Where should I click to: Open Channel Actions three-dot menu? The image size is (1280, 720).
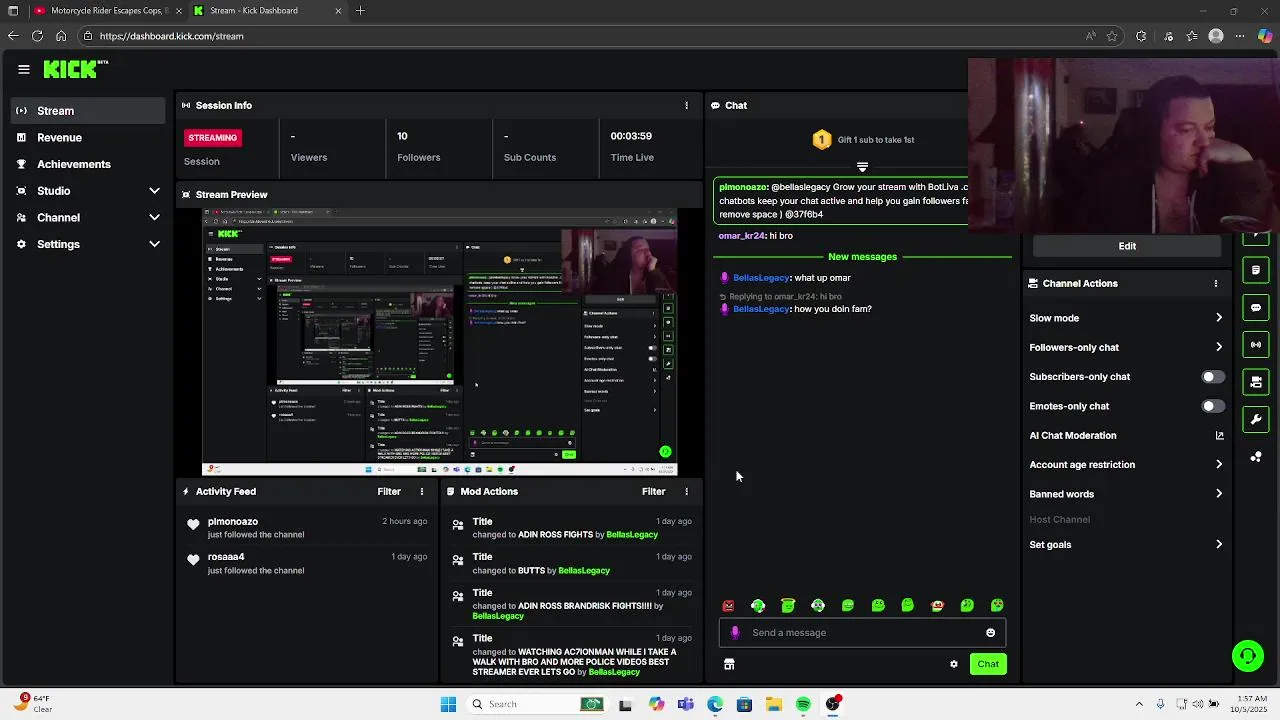click(x=1216, y=283)
